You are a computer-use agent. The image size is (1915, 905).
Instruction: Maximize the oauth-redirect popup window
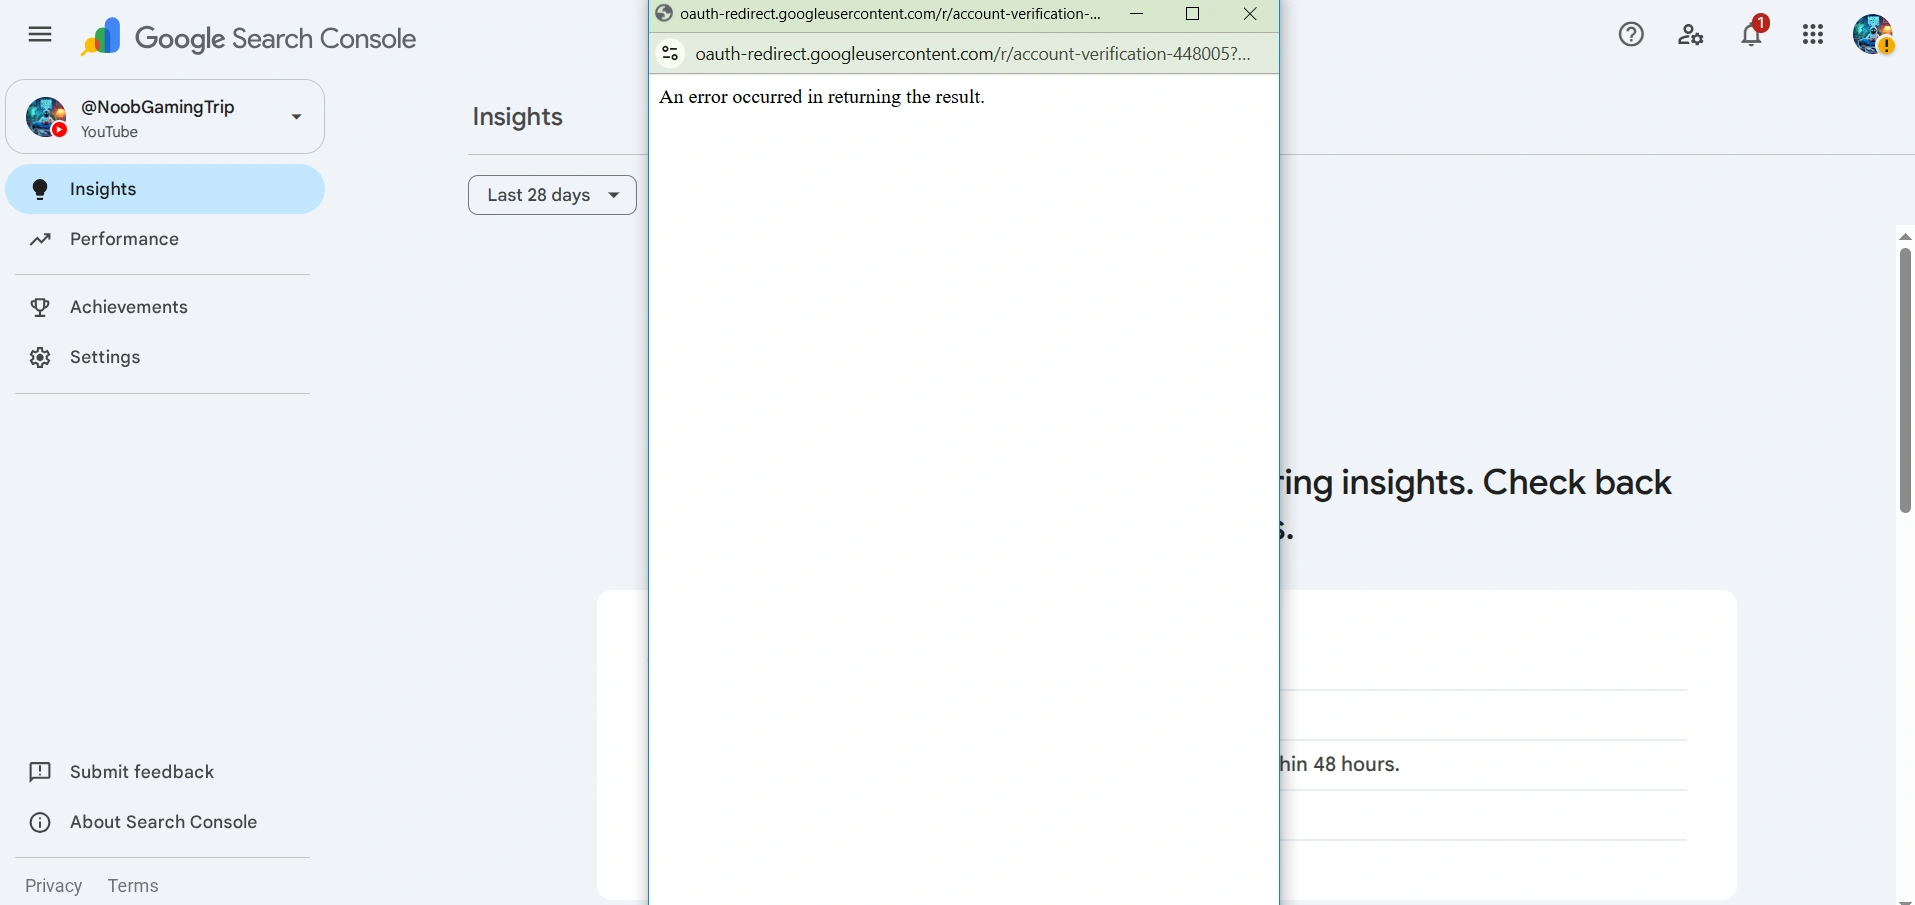(1192, 13)
